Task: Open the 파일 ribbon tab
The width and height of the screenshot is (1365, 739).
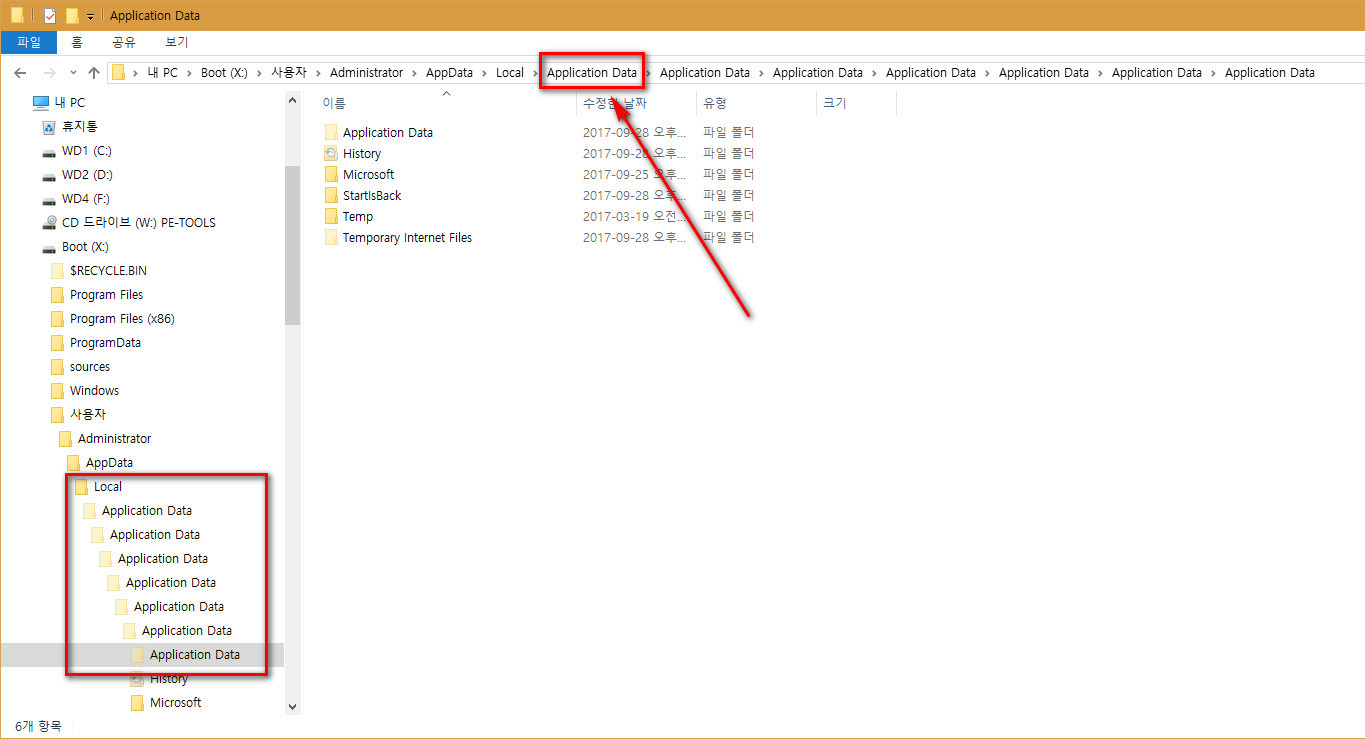Action: [29, 43]
